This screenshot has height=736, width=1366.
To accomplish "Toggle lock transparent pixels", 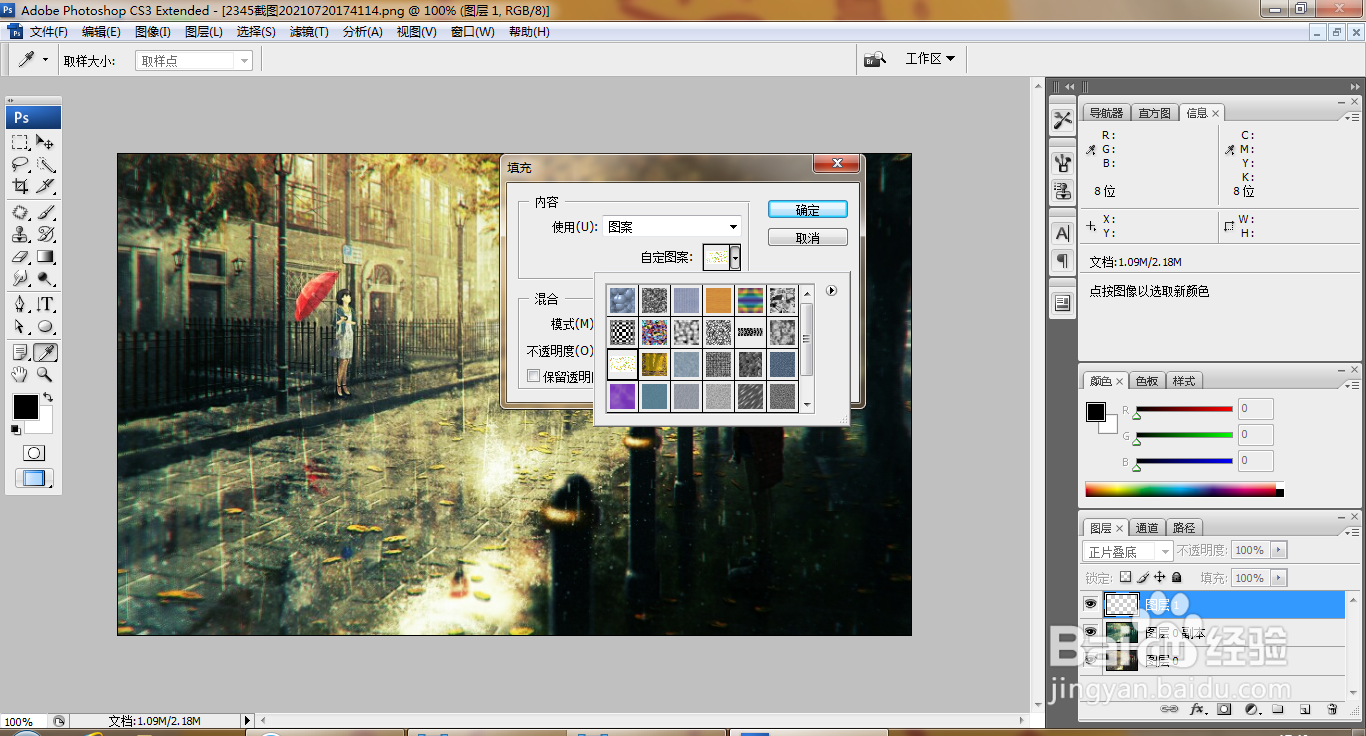I will [x=1125, y=577].
